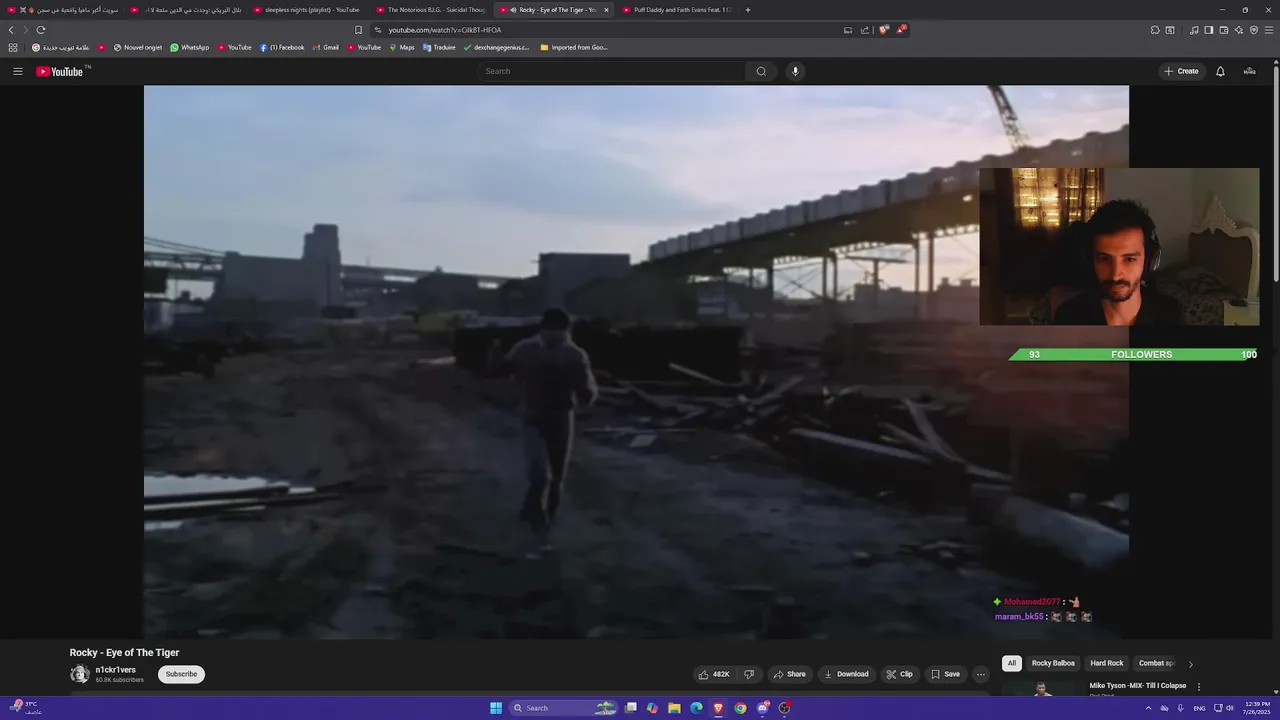Open taskbar clock and date
The image size is (1280, 720).
[1256, 708]
